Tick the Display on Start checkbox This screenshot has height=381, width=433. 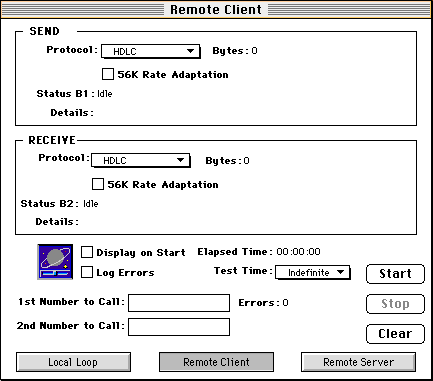pos(87,252)
